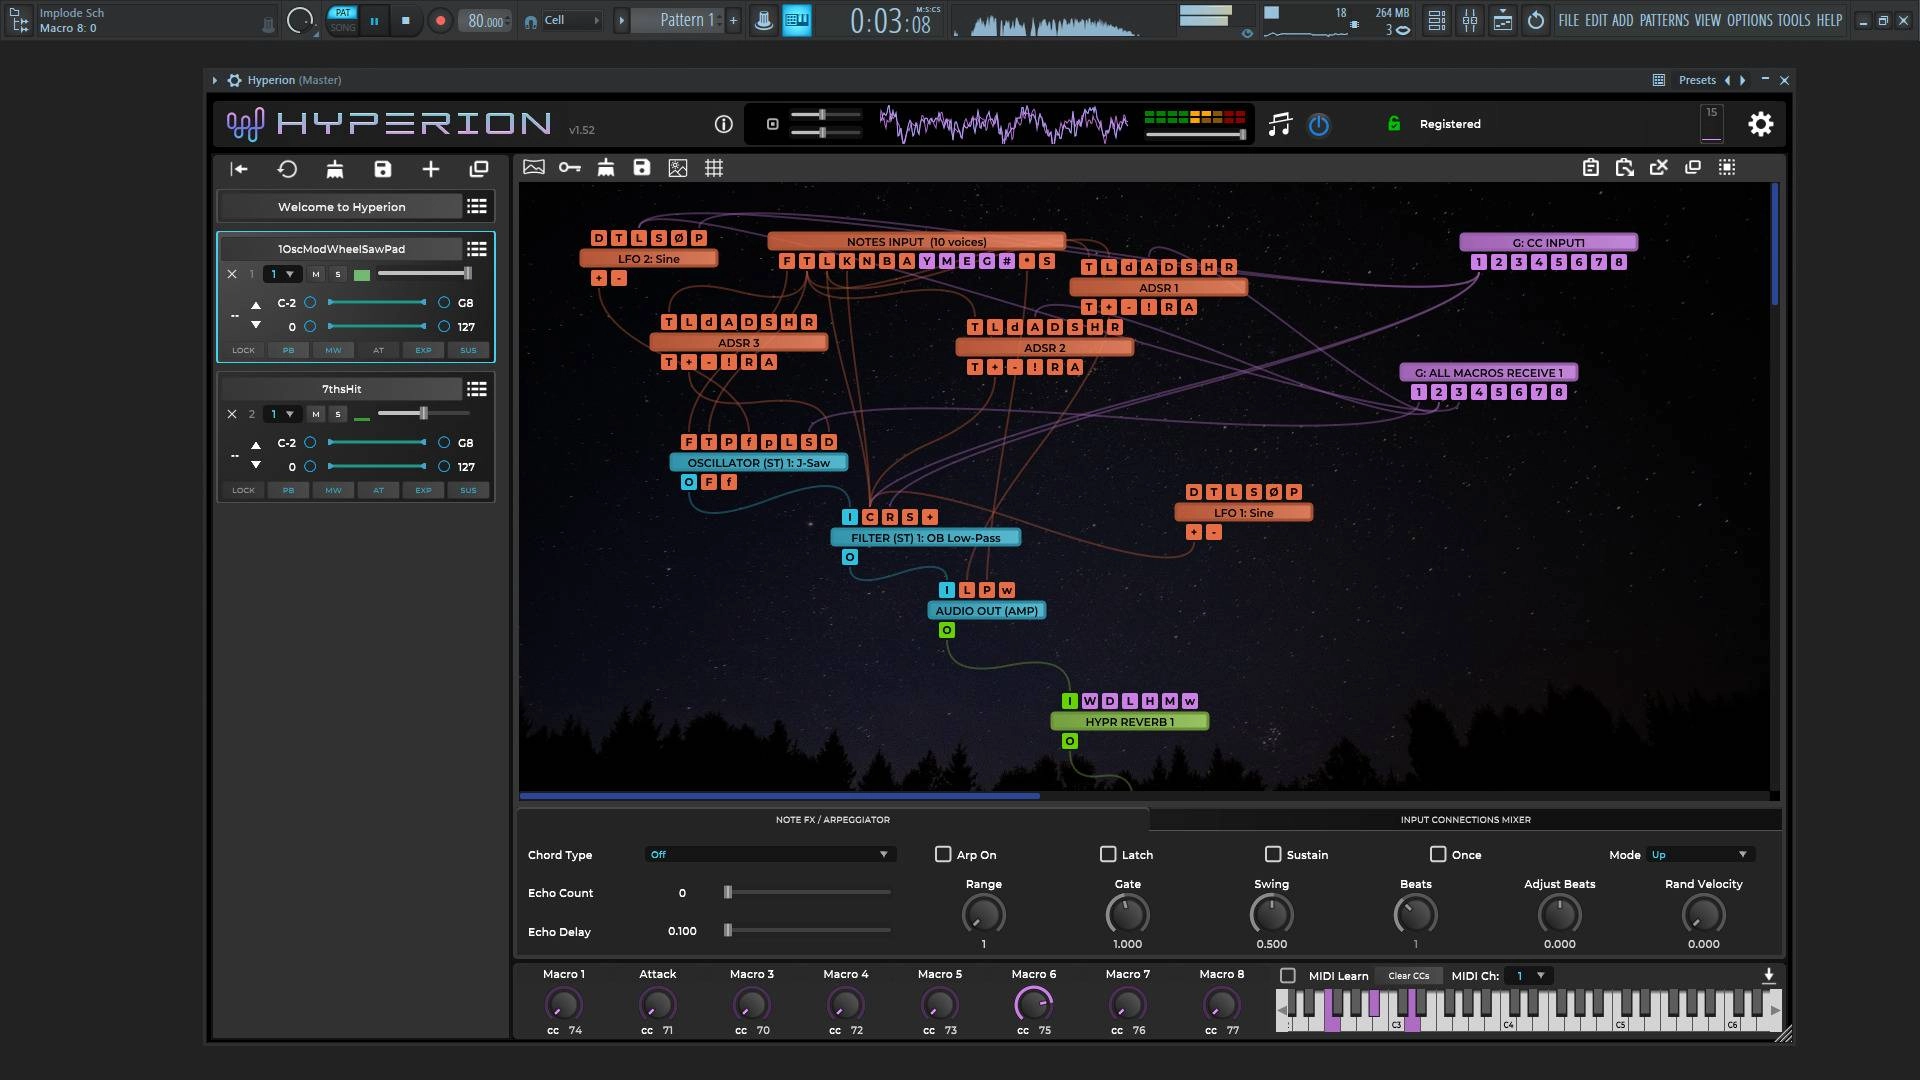1920x1080 pixels.
Task: Open the 1OscModWheelSawPad list menu
Action: (477, 248)
